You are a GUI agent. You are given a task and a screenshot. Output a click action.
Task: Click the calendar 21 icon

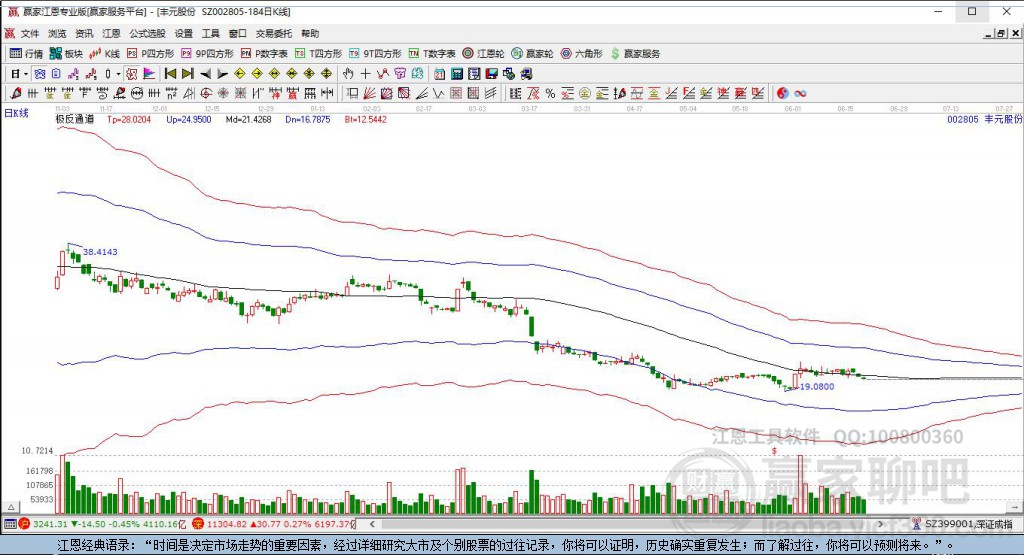coord(440,74)
